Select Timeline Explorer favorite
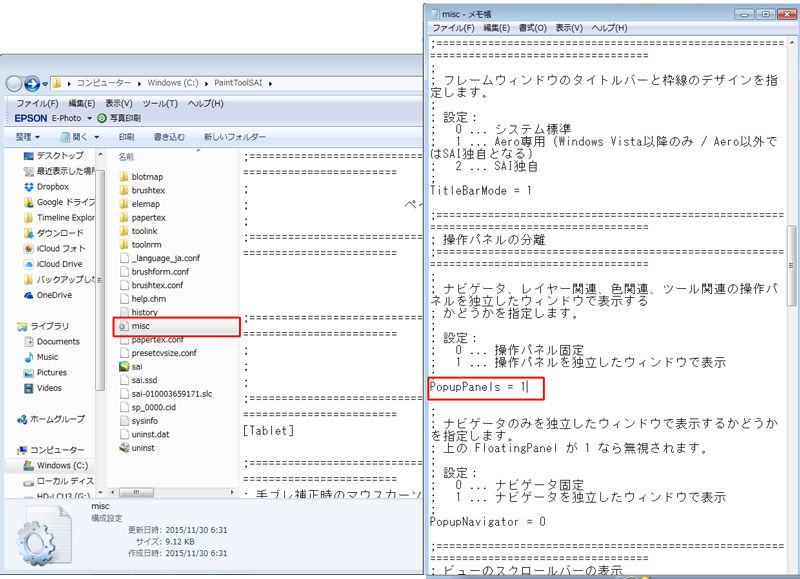 click(59, 218)
